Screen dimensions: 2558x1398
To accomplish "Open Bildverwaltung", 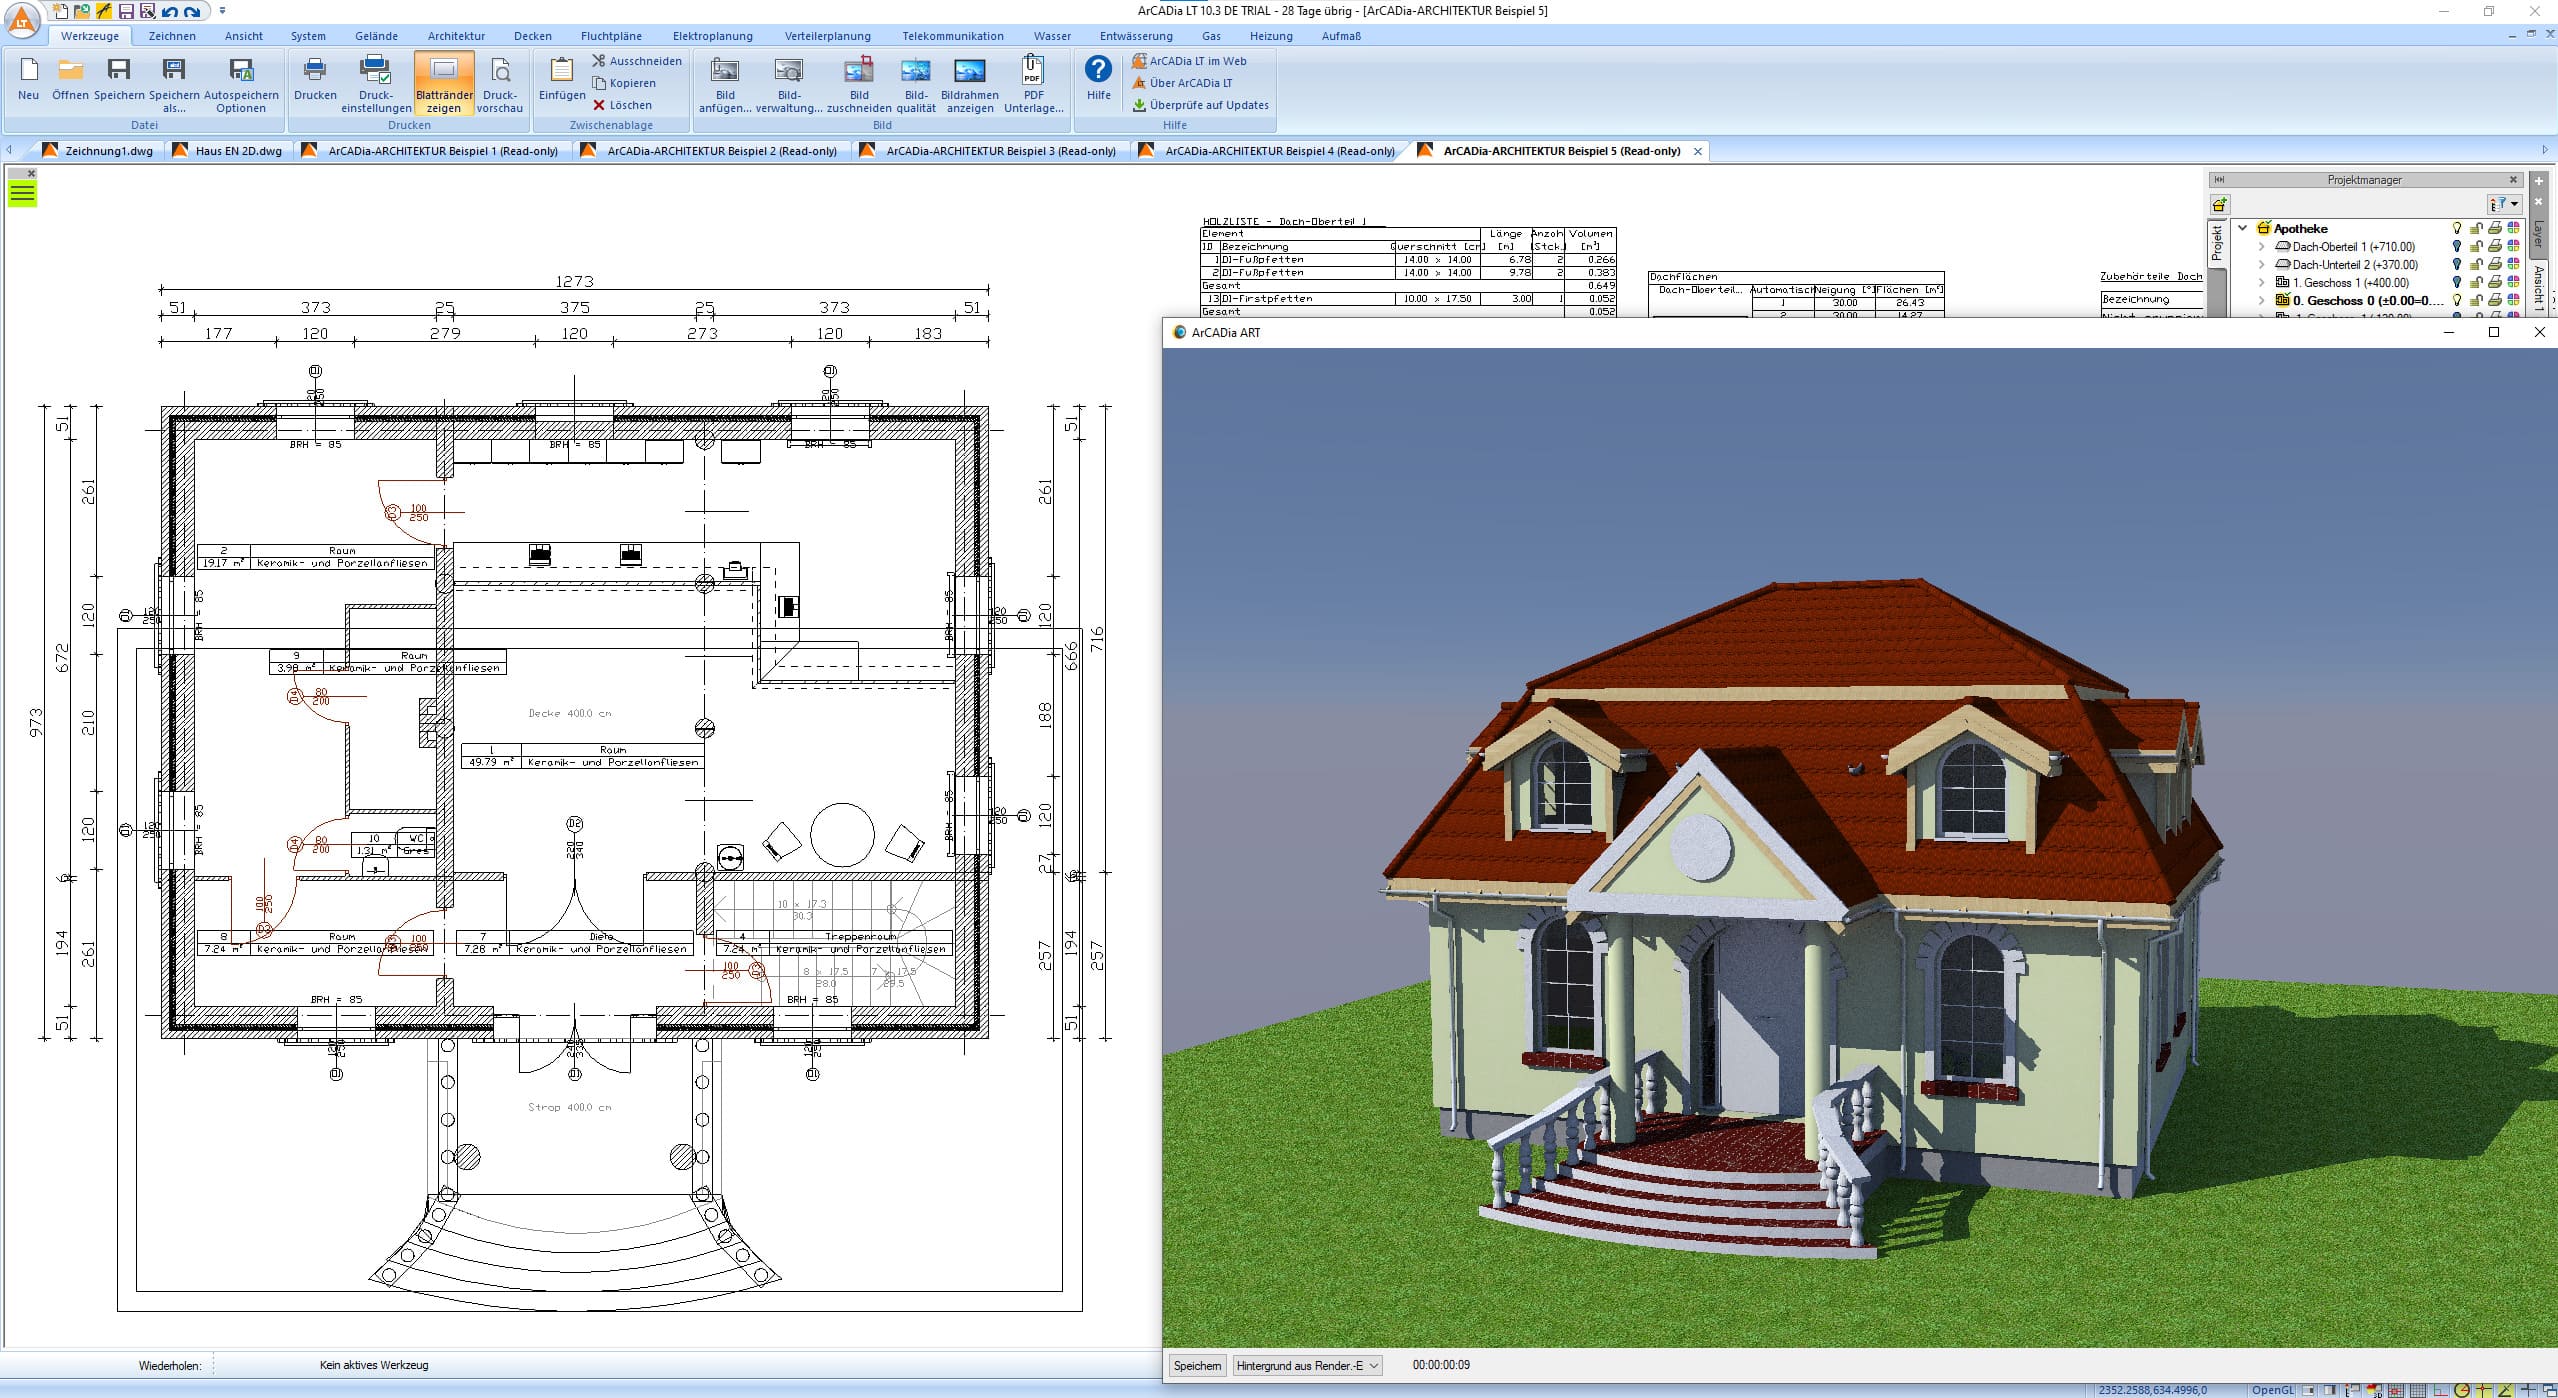I will point(789,85).
